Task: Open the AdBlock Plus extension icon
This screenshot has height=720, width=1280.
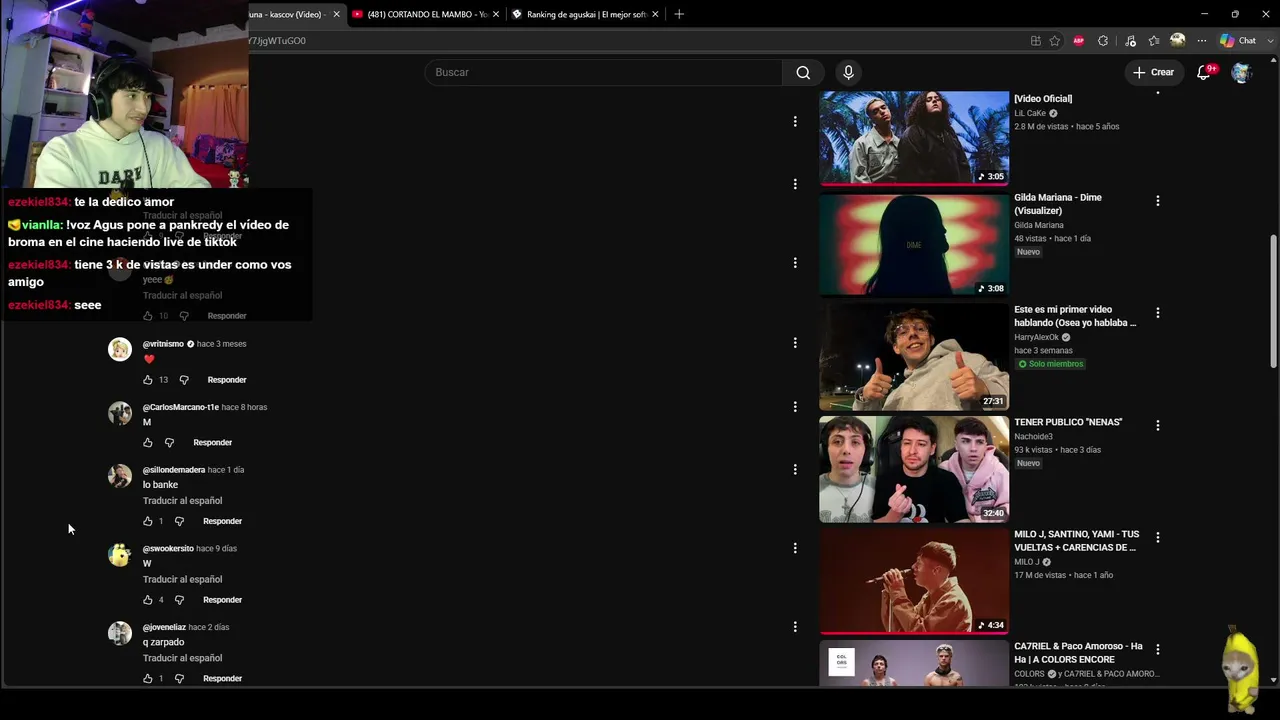Action: pyautogui.click(x=1078, y=41)
